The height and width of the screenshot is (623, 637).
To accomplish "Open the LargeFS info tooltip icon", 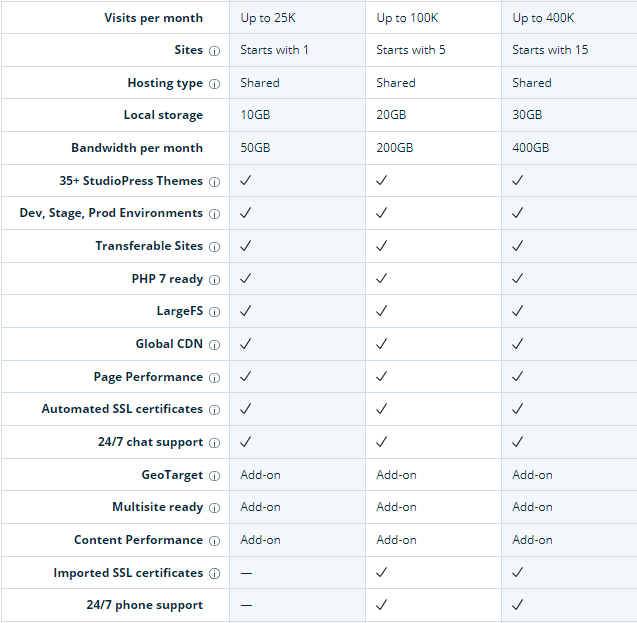I will click(x=214, y=312).
